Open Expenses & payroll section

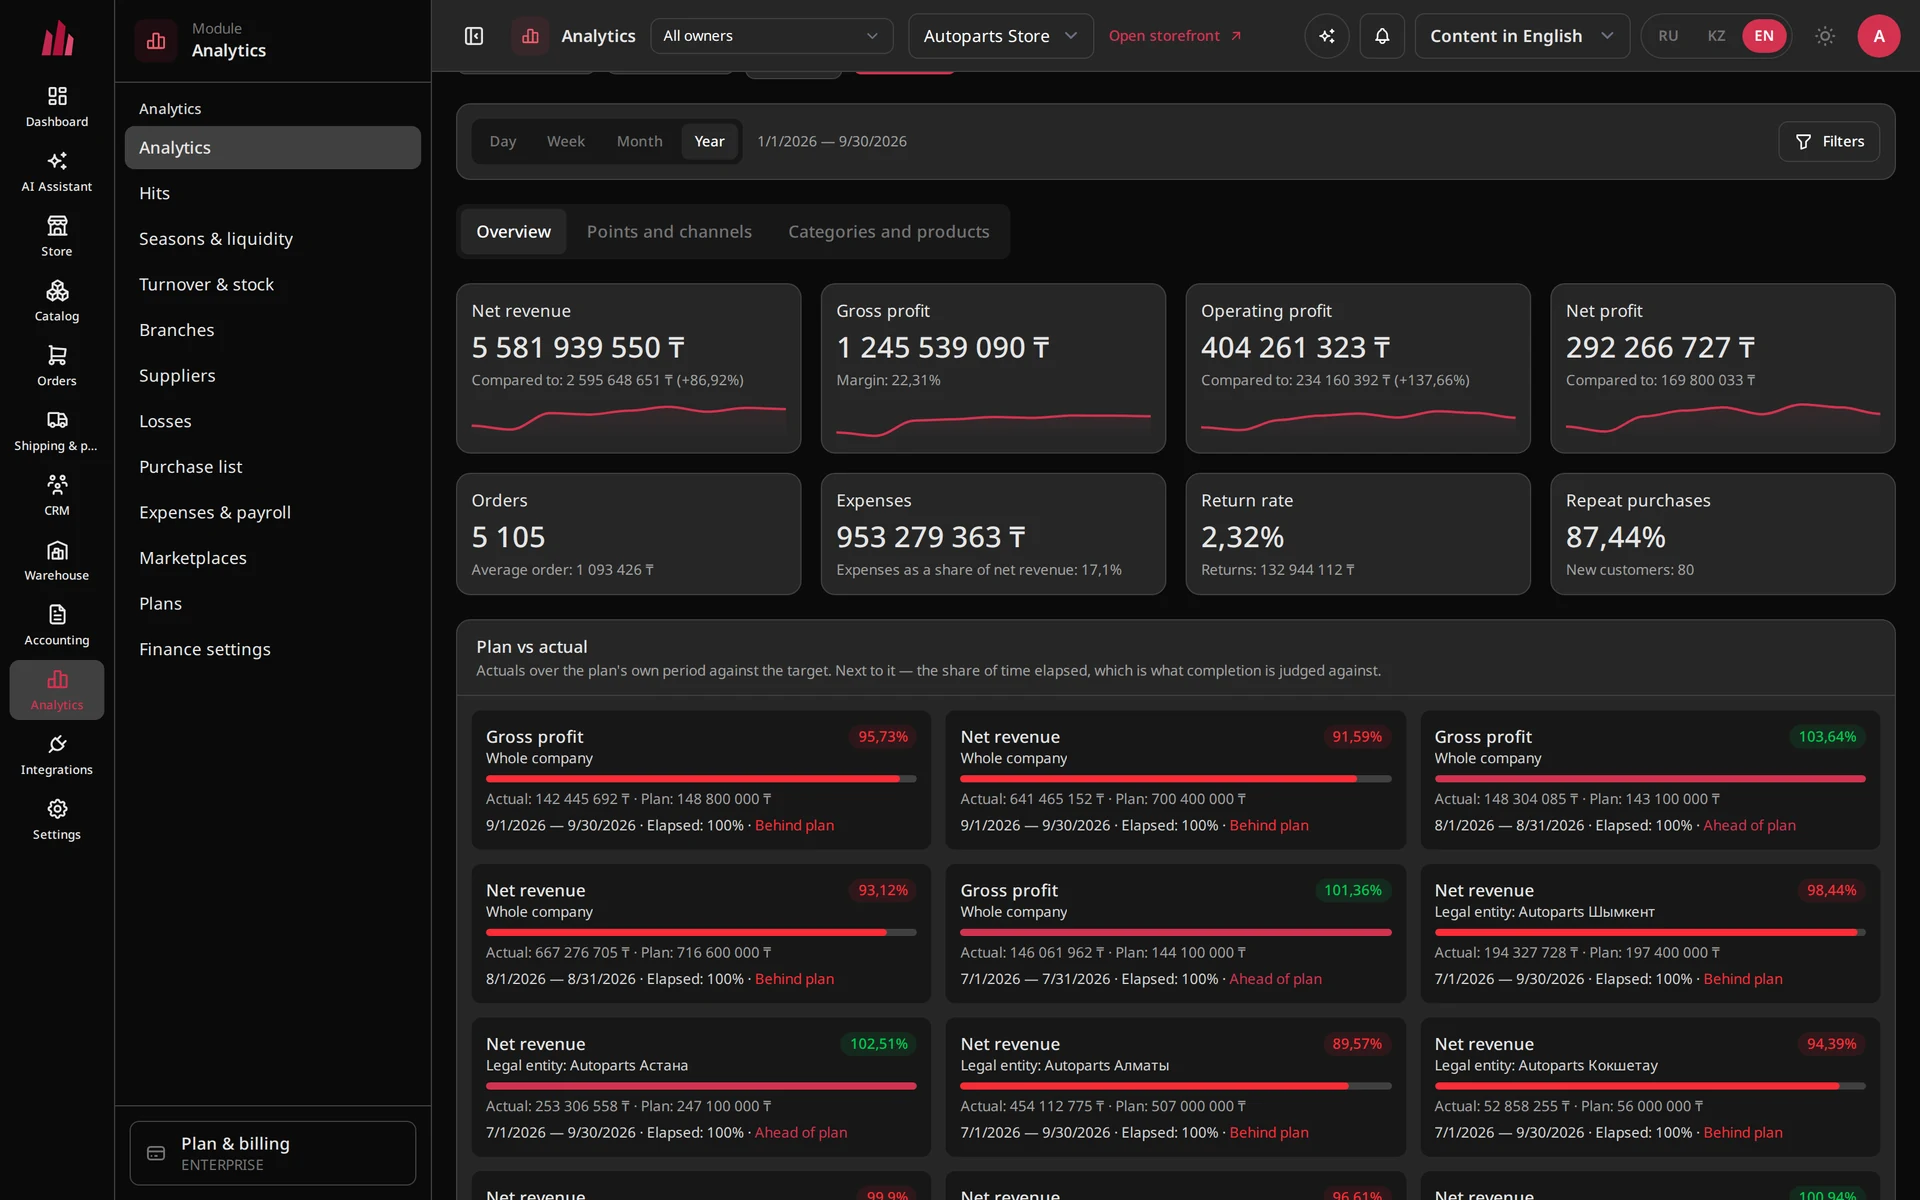click(273, 513)
